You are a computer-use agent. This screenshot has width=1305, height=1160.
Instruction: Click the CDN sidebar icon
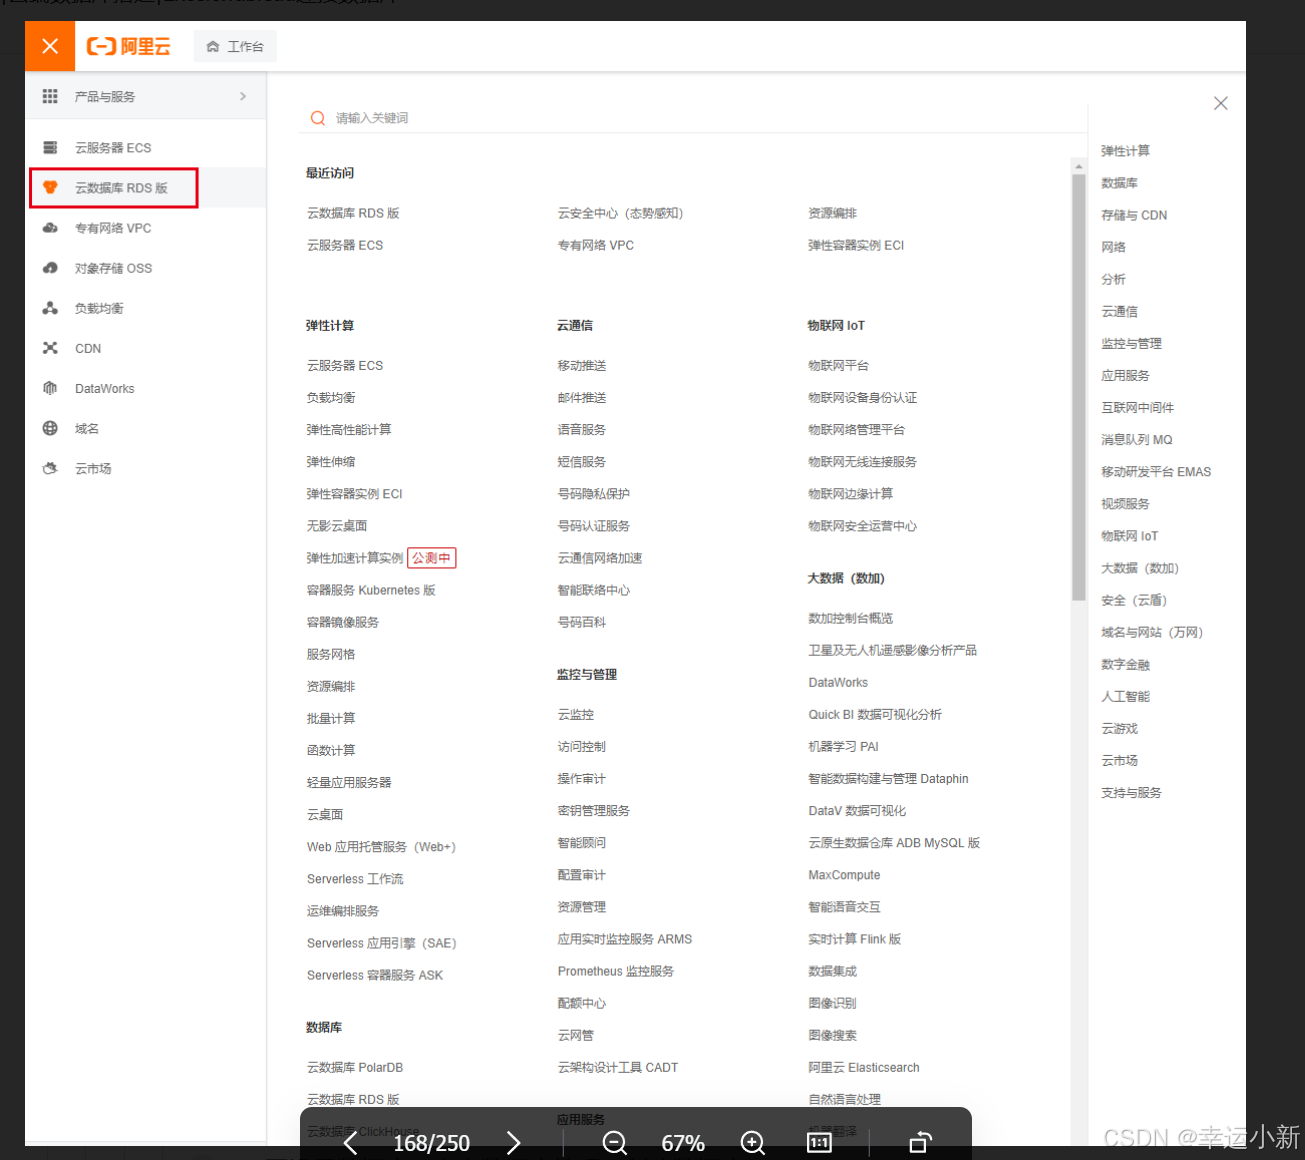(50, 348)
